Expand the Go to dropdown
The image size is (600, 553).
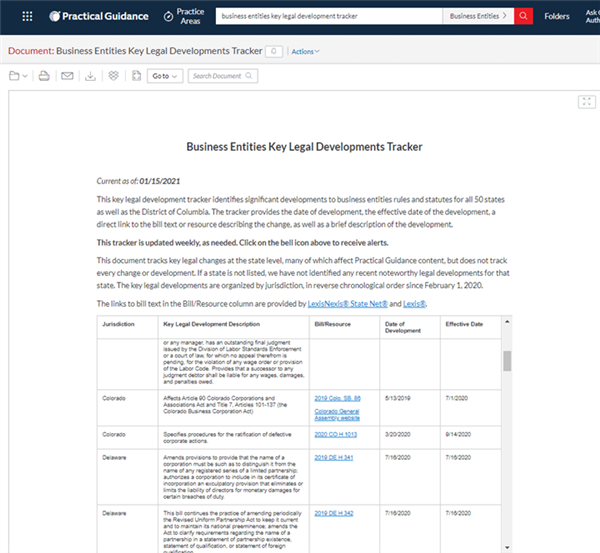point(165,76)
